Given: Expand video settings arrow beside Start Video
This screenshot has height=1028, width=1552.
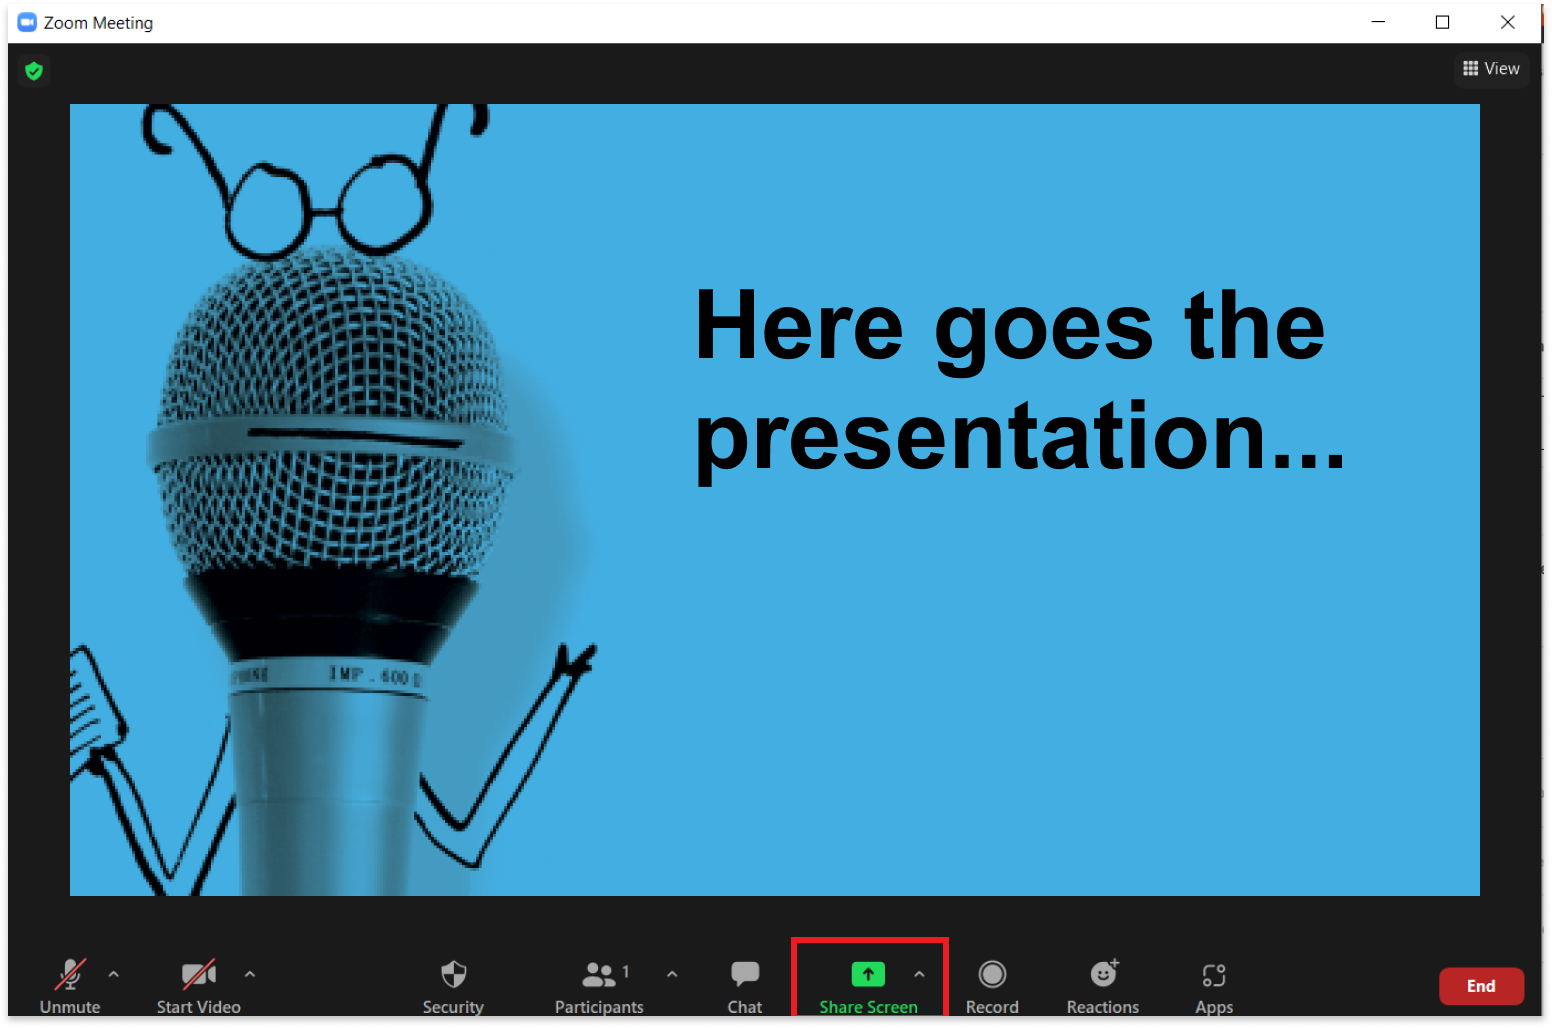Looking at the screenshot, I should point(250,974).
